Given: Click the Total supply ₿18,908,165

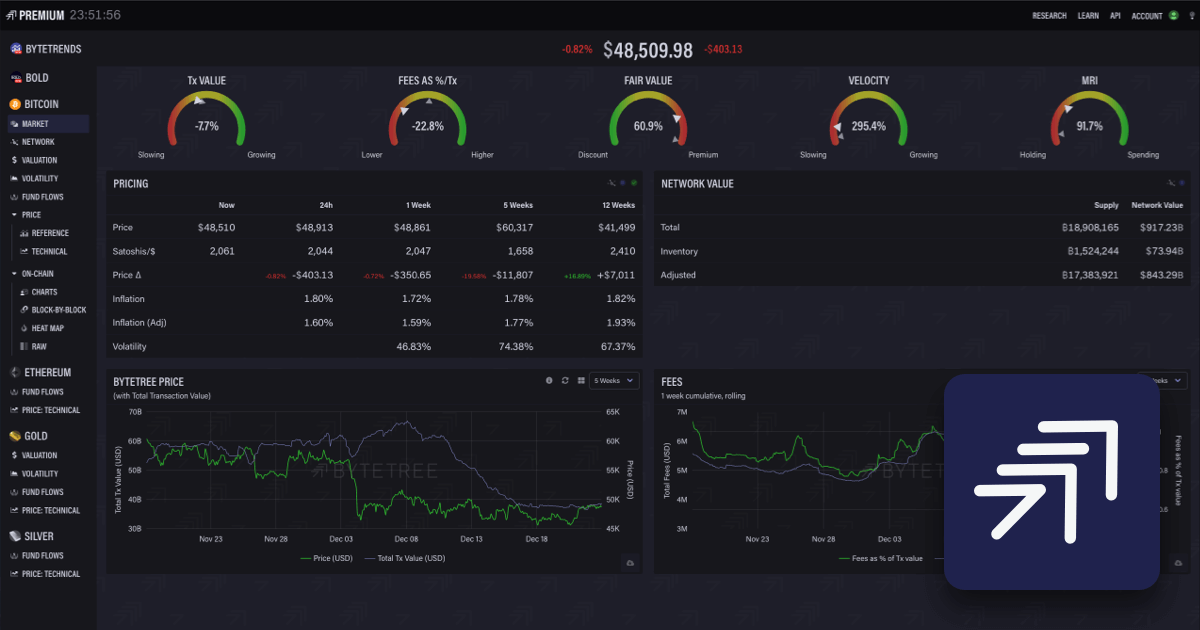Looking at the screenshot, I should 1090,228.
